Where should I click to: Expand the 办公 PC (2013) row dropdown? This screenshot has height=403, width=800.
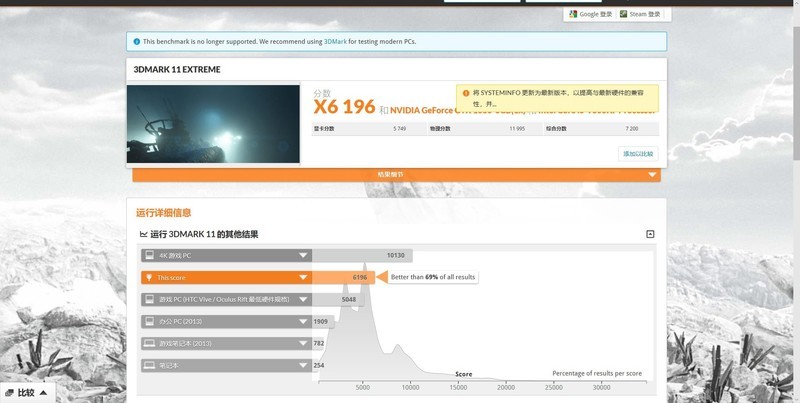(303, 321)
